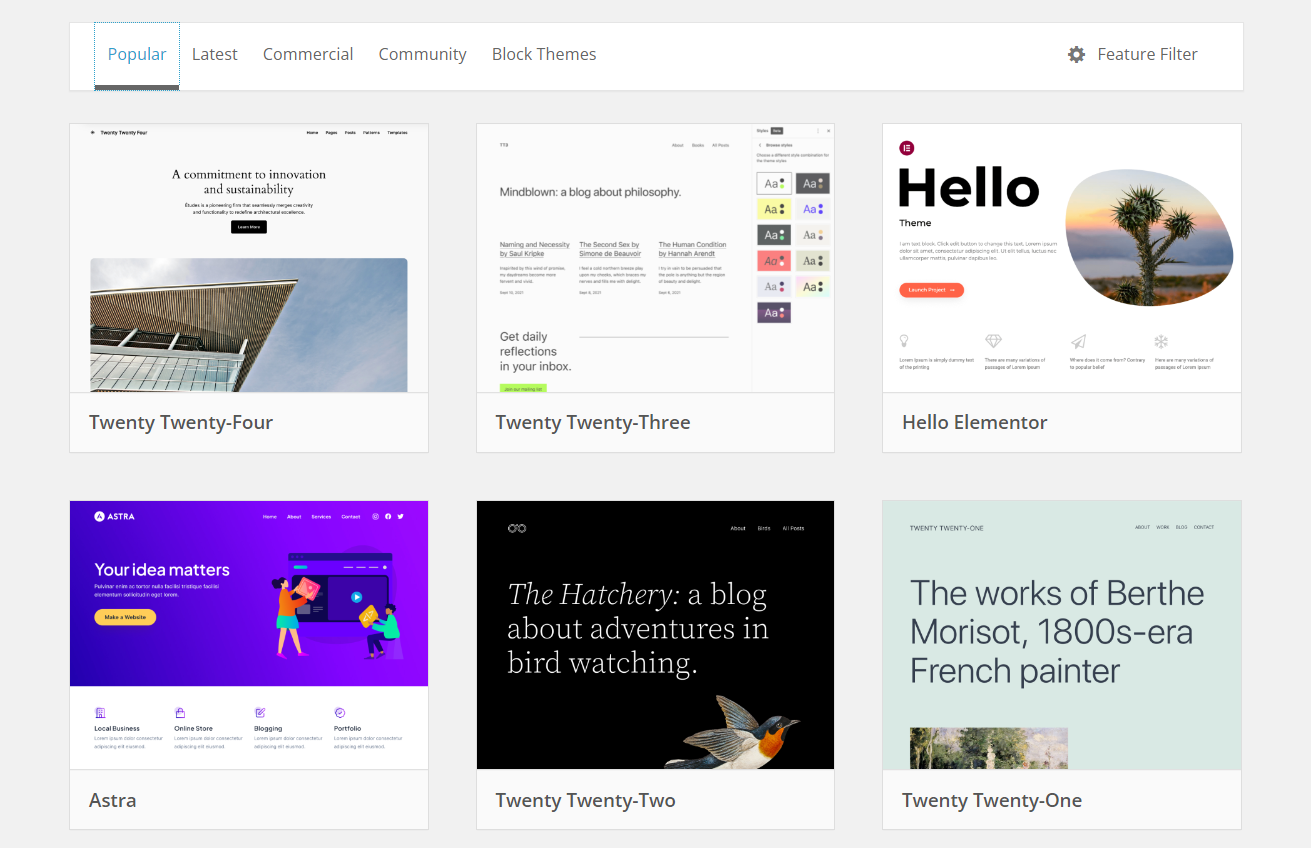Viewport: 1311px width, 848px height.
Task: Click the green Join our mailing list button
Action: pos(524,388)
